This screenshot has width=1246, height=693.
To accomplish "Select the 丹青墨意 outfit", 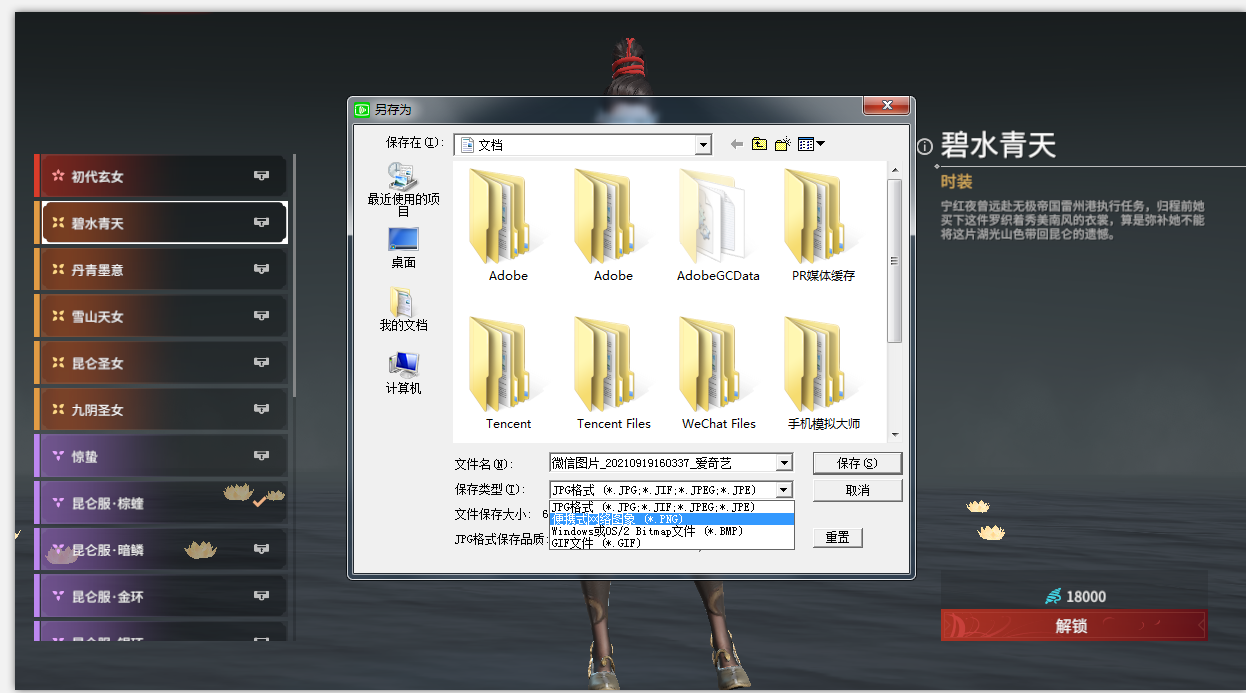I will pyautogui.click(x=161, y=269).
